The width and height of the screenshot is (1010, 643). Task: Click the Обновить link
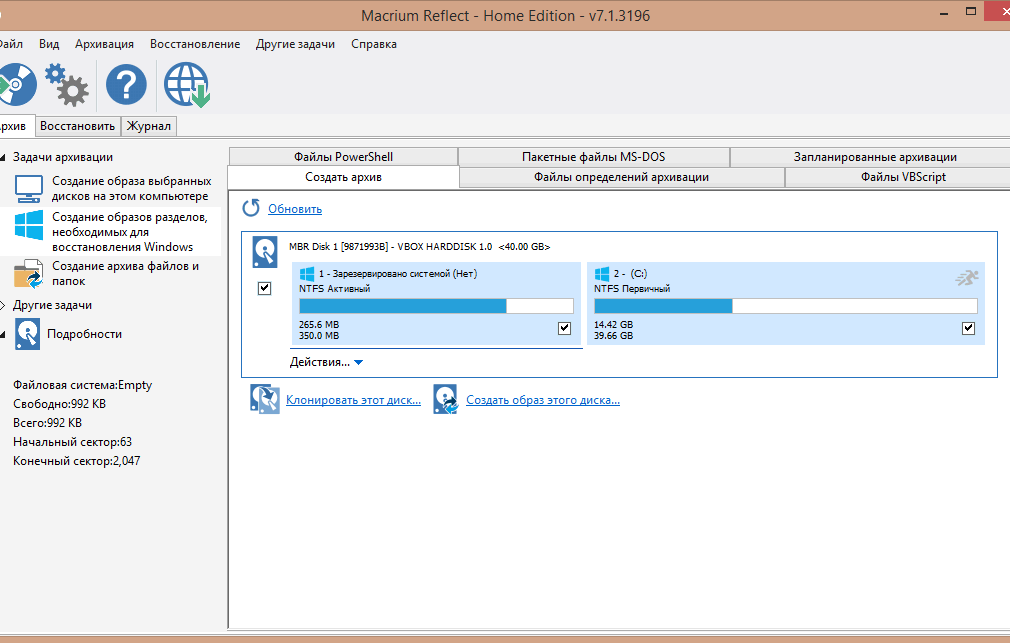pos(295,209)
